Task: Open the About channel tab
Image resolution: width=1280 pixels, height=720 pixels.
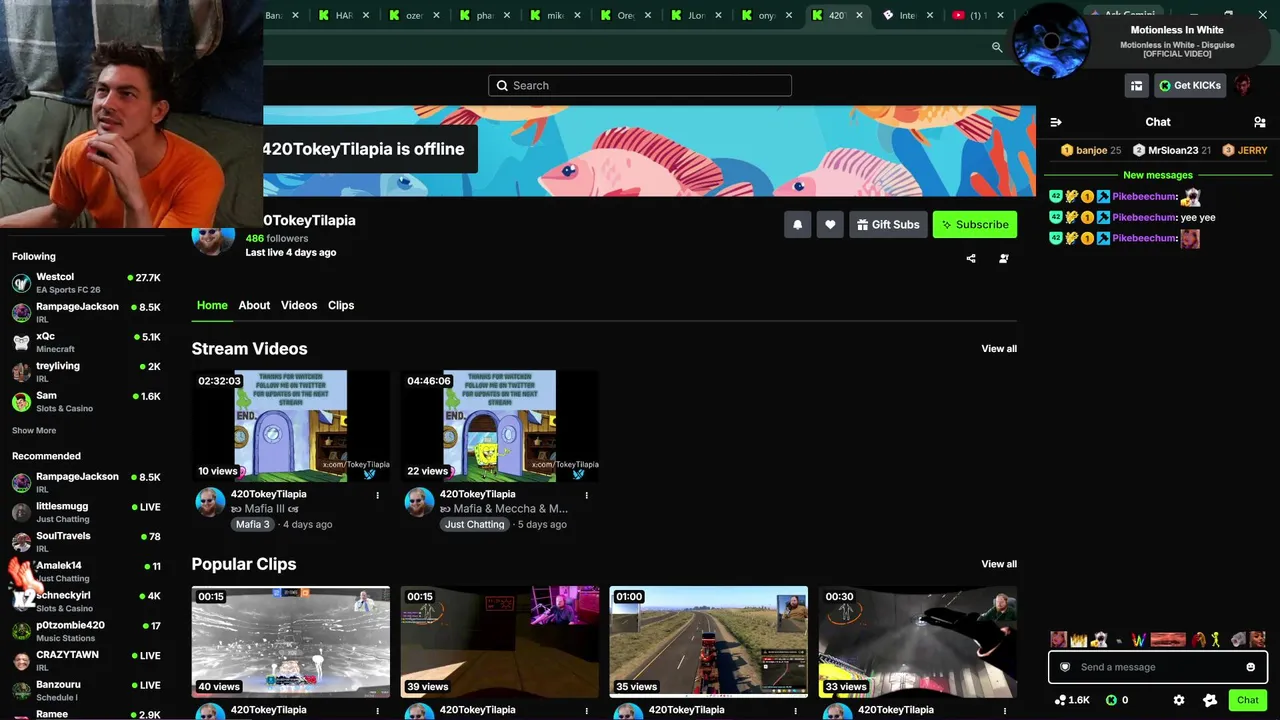Action: [254, 305]
